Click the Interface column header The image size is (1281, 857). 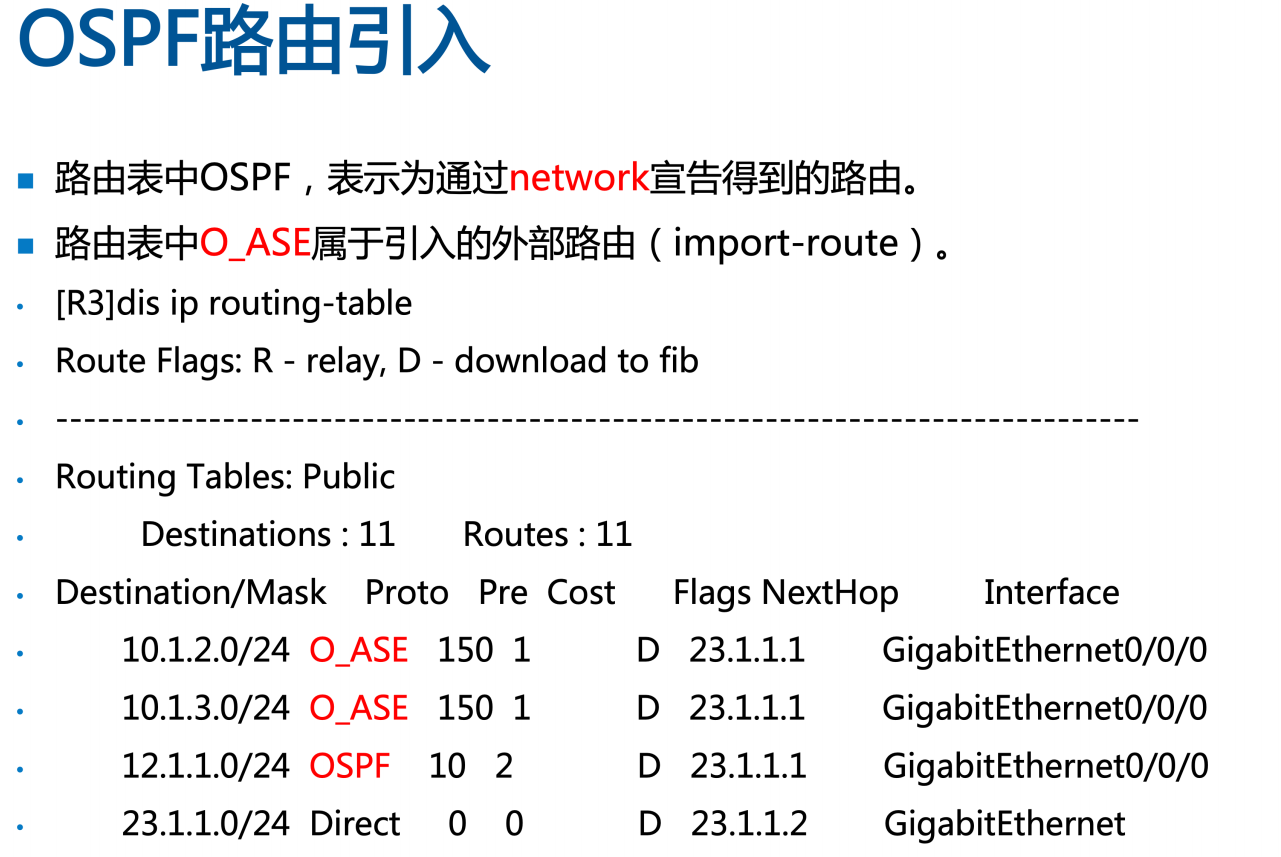click(x=1051, y=593)
